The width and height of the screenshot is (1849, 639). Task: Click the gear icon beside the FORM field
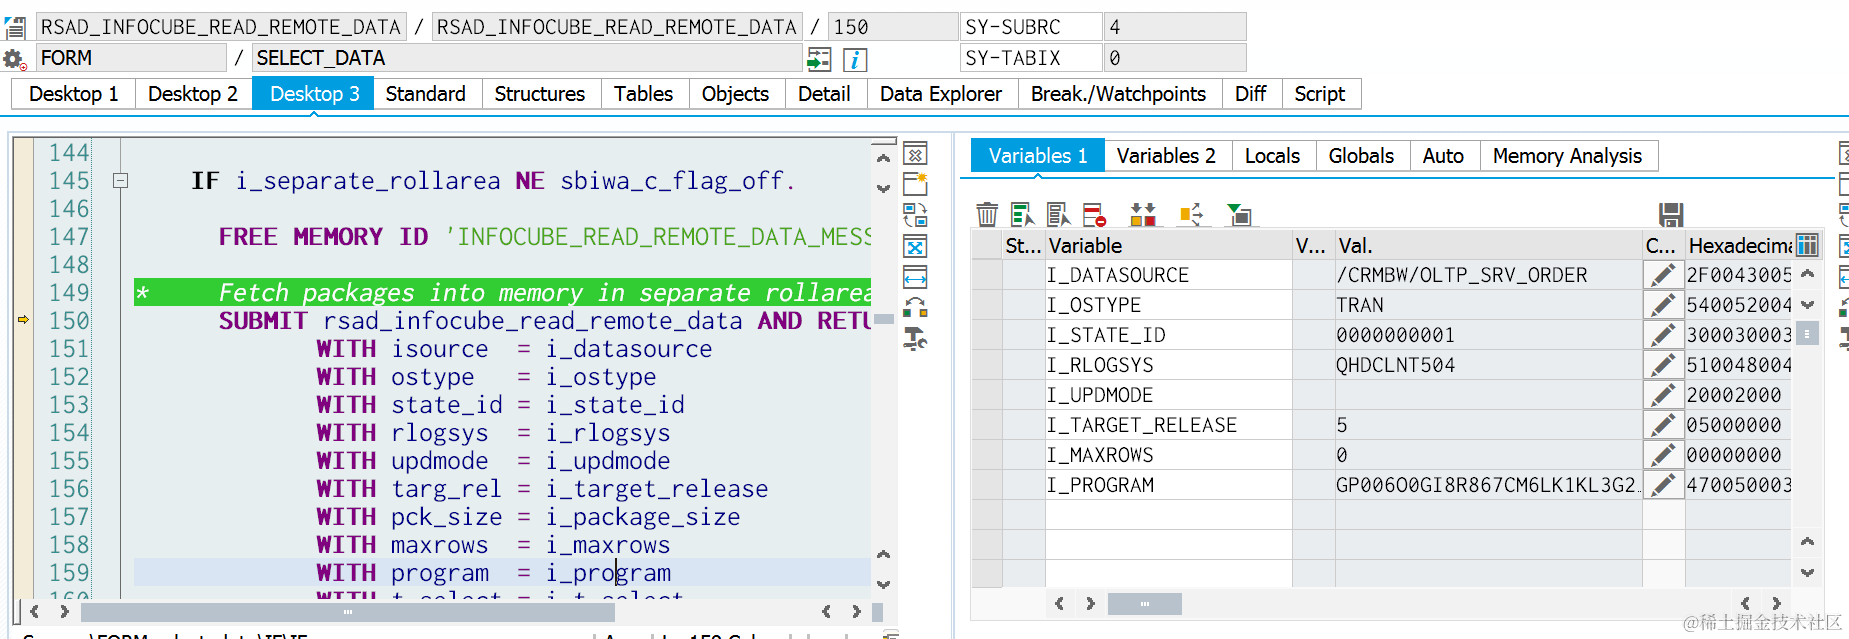[15, 59]
